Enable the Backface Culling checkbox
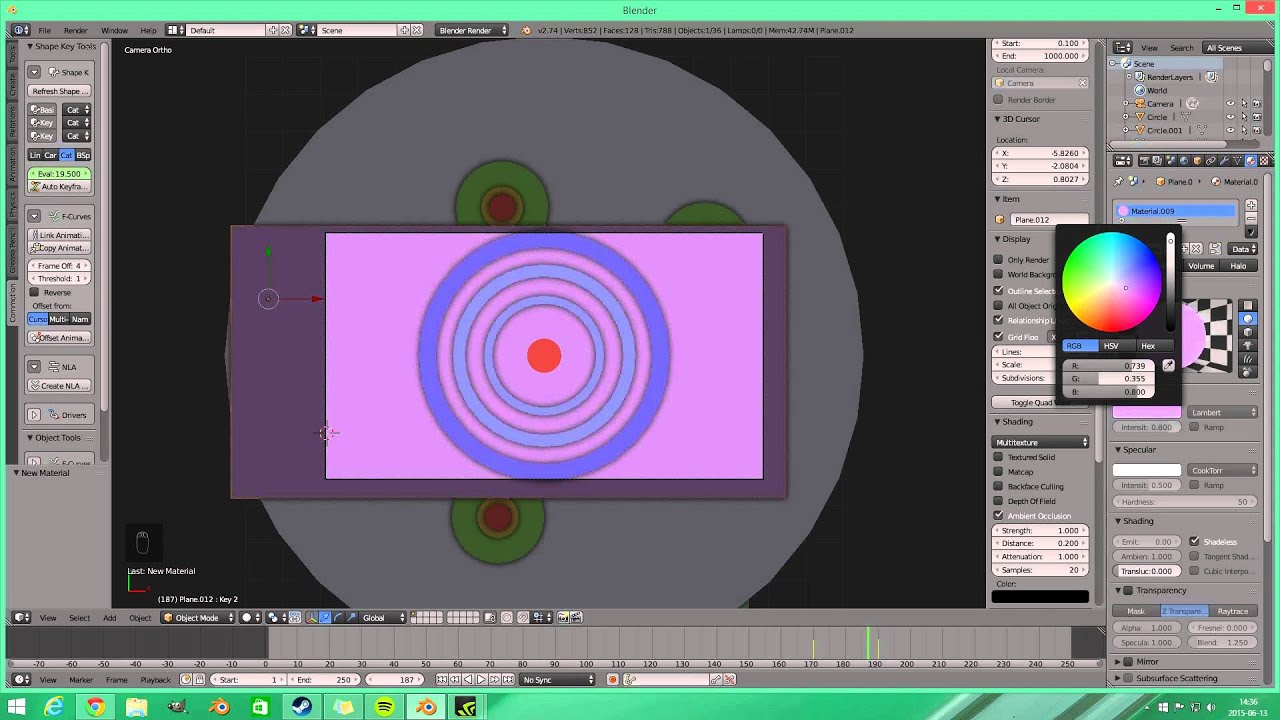This screenshot has width=1280, height=720. coord(998,486)
